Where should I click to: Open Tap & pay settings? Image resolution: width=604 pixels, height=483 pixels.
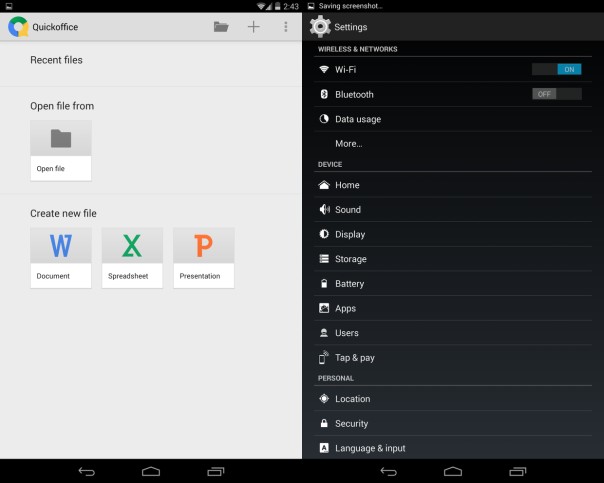click(354, 358)
